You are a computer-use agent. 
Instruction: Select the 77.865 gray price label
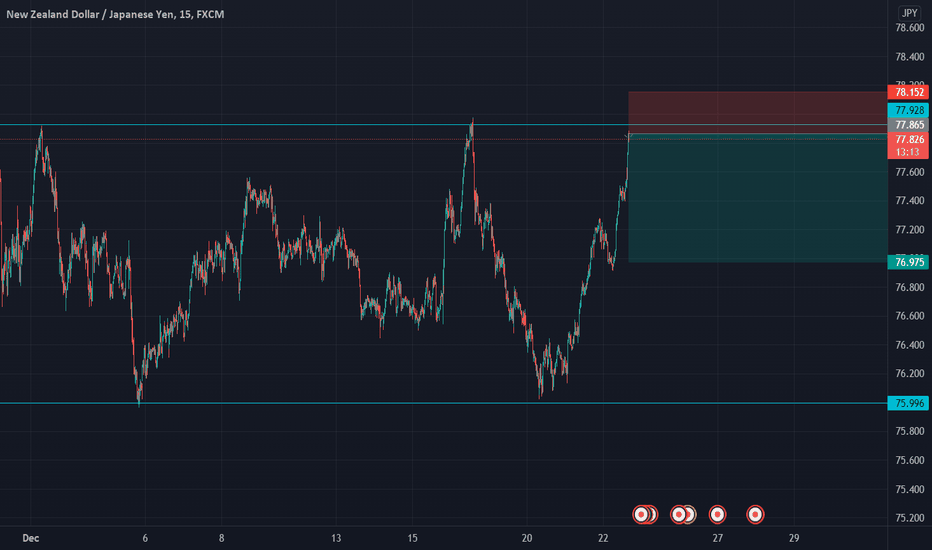click(x=908, y=125)
